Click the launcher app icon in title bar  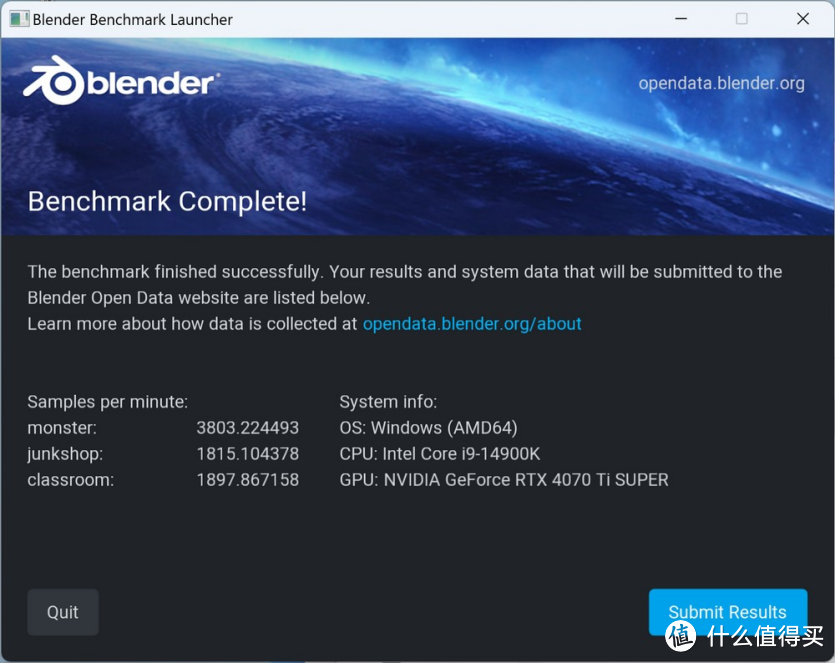point(19,19)
